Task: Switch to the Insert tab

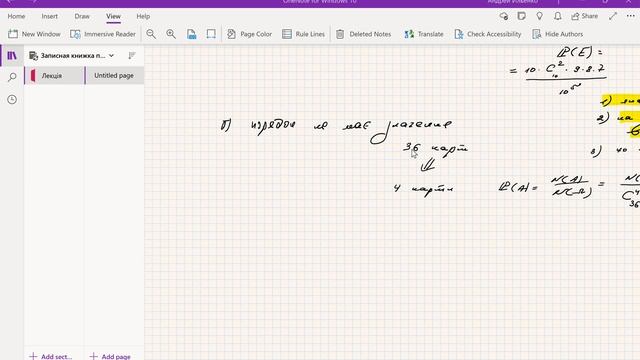Action: [x=49, y=16]
